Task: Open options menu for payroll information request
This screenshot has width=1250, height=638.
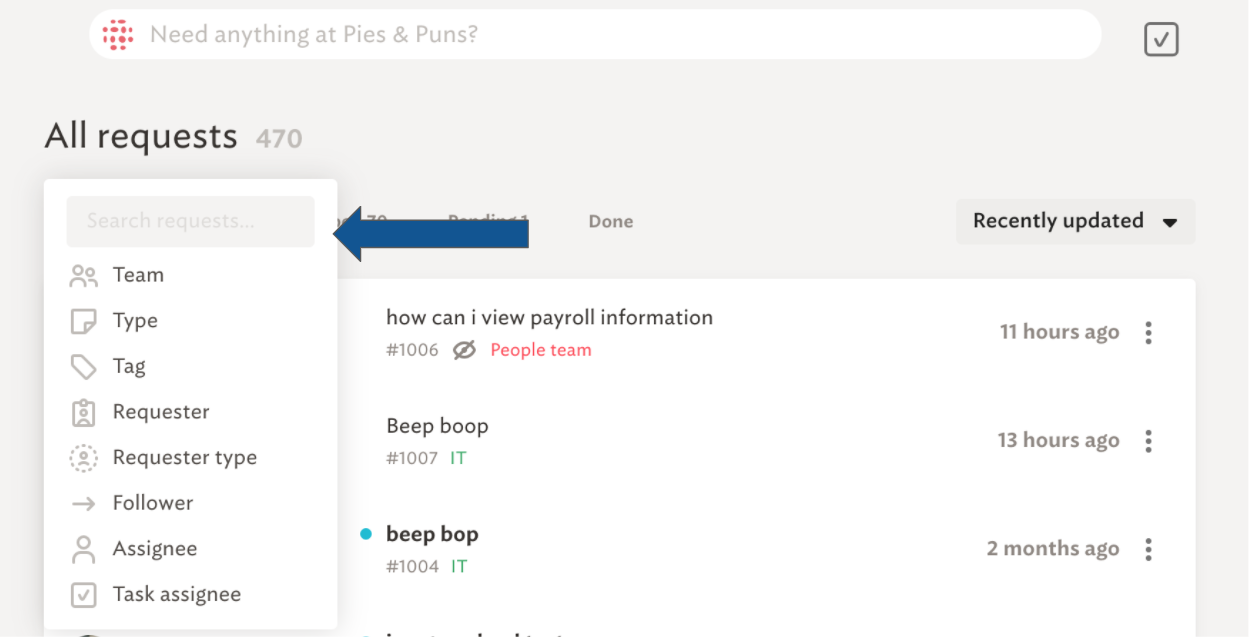Action: coord(1148,332)
